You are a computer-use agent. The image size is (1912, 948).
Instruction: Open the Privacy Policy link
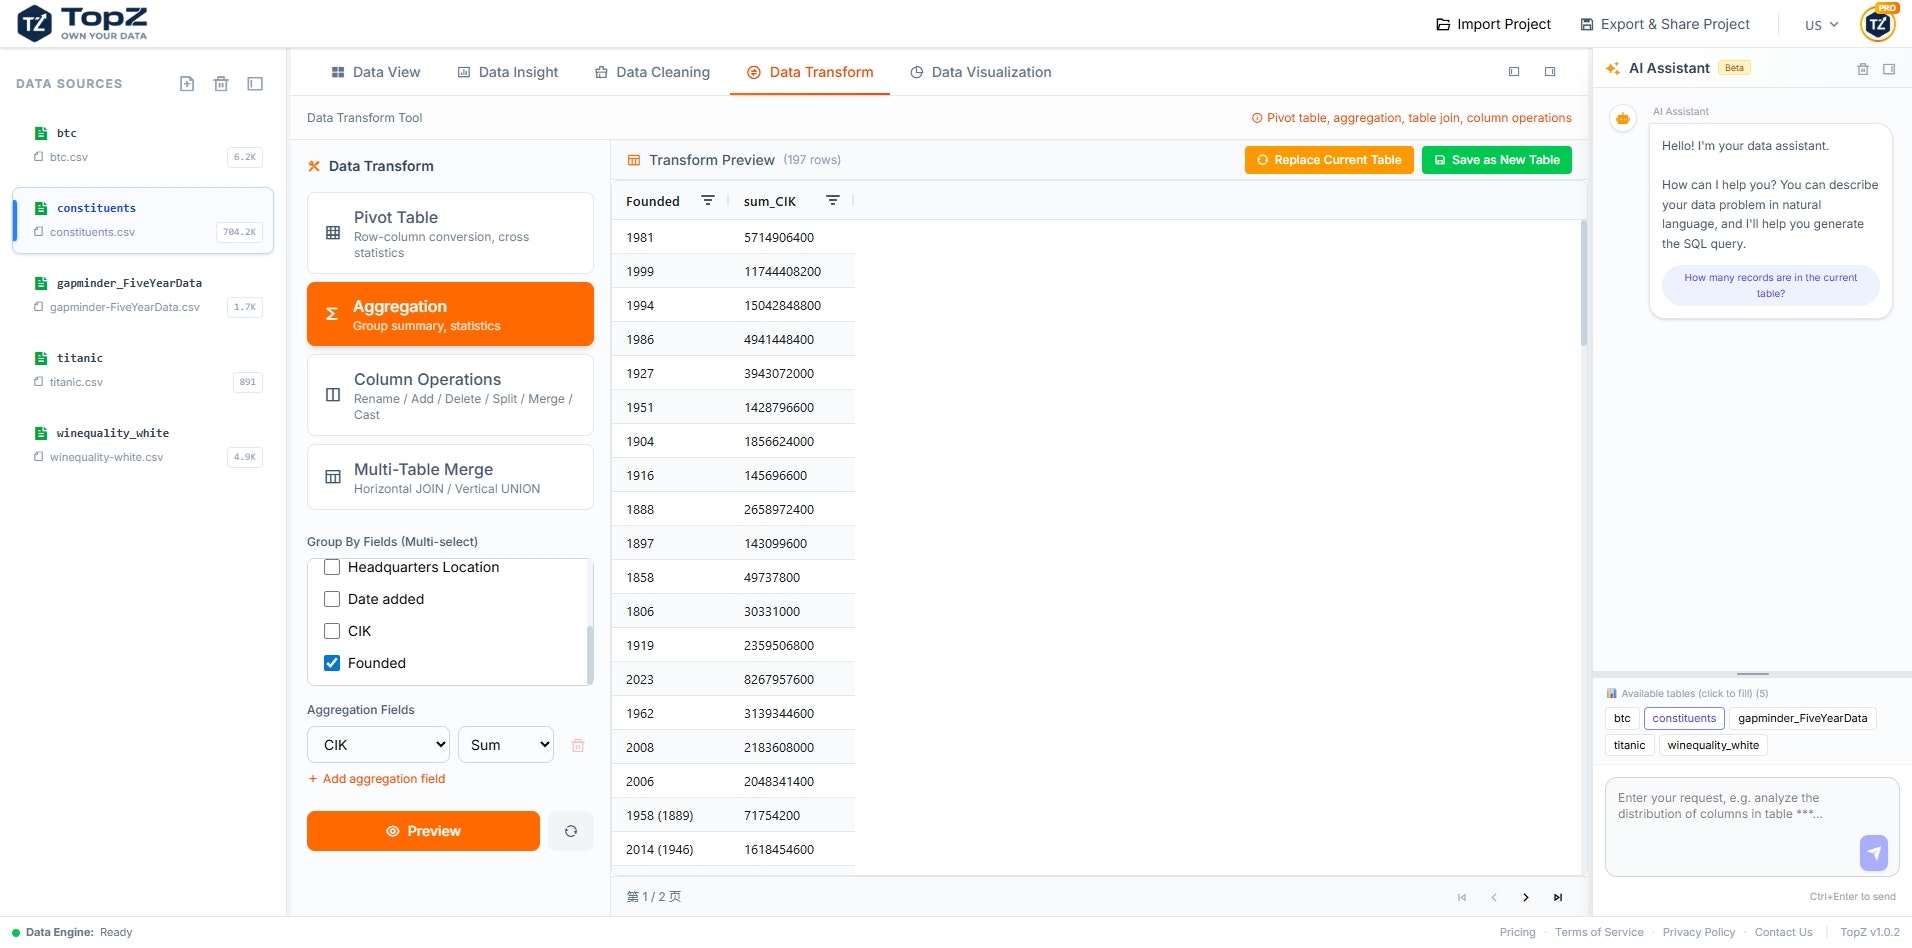(x=1699, y=932)
